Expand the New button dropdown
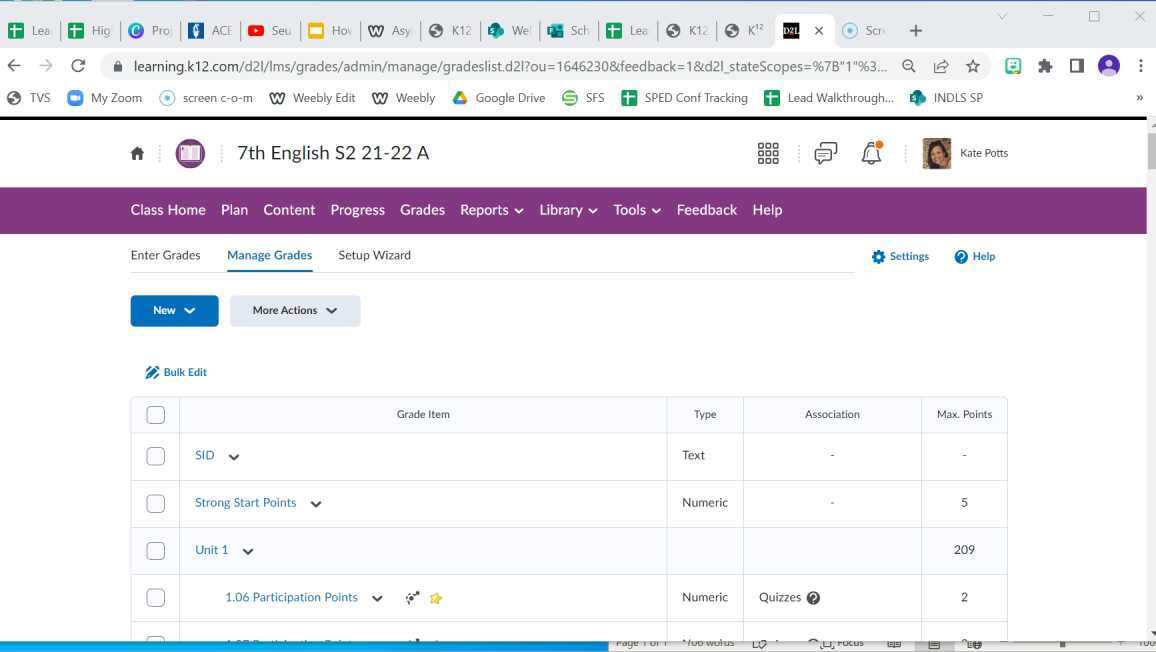The width and height of the screenshot is (1156, 652). pos(174,310)
